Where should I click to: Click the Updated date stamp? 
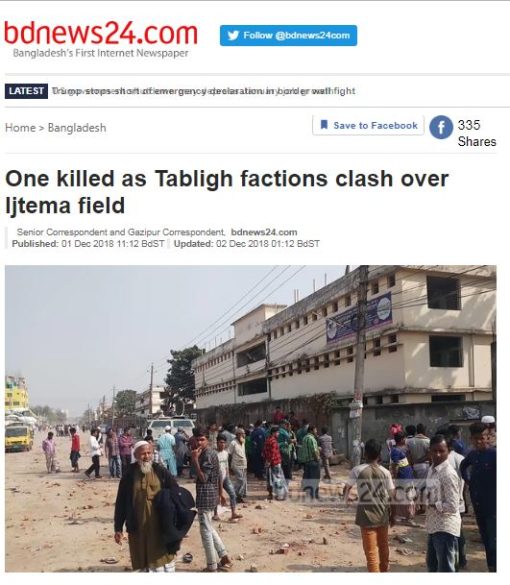click(x=247, y=244)
